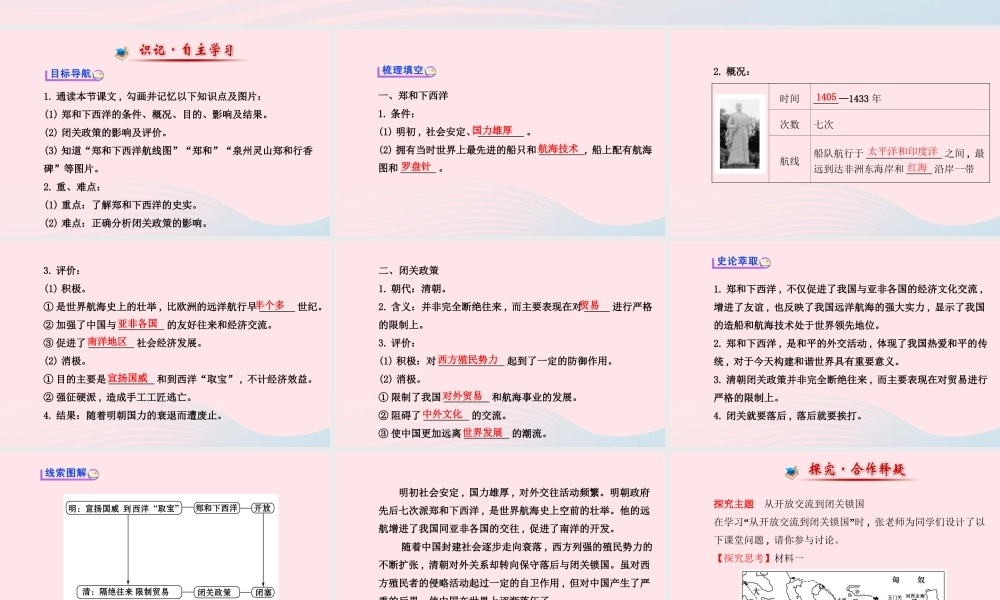
Task: Click the heading 一、郑和下西洋
Action: [x=413, y=96]
